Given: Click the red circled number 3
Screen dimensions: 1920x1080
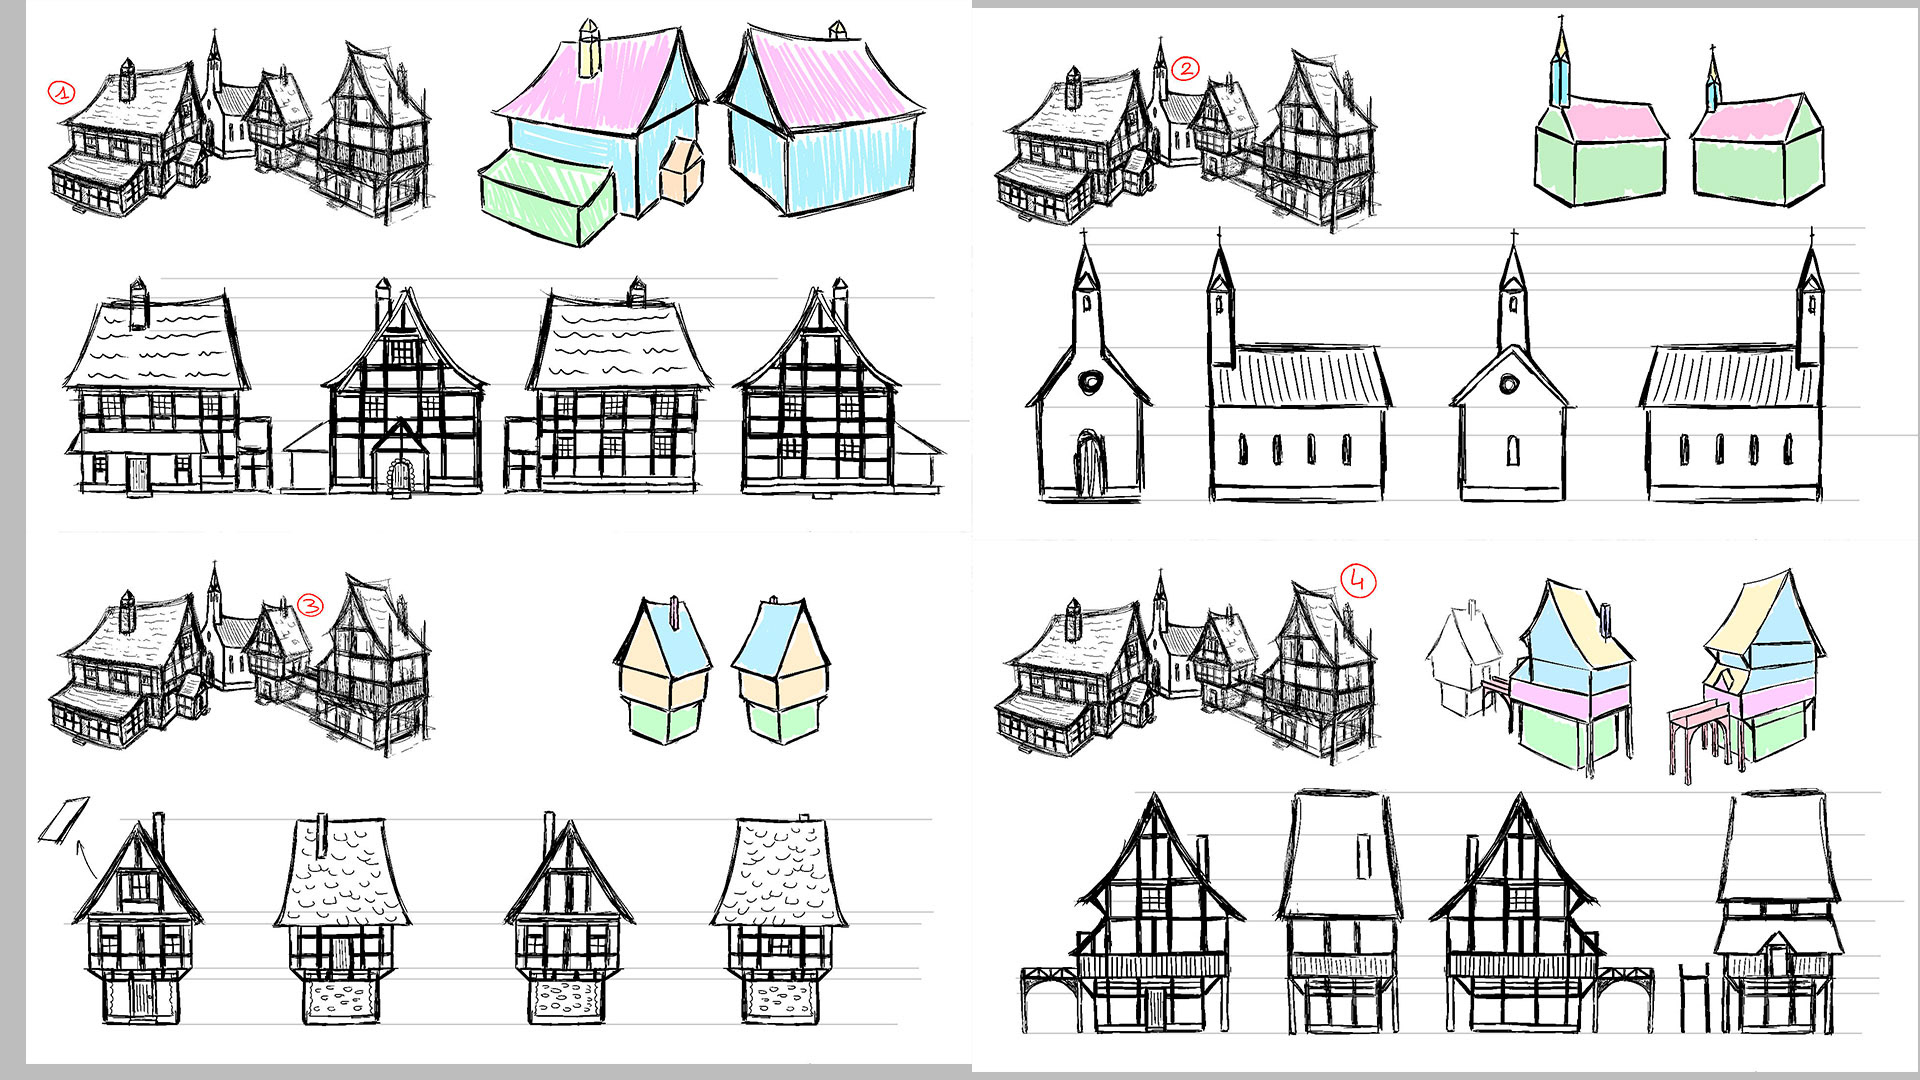Looking at the screenshot, I should tap(310, 606).
